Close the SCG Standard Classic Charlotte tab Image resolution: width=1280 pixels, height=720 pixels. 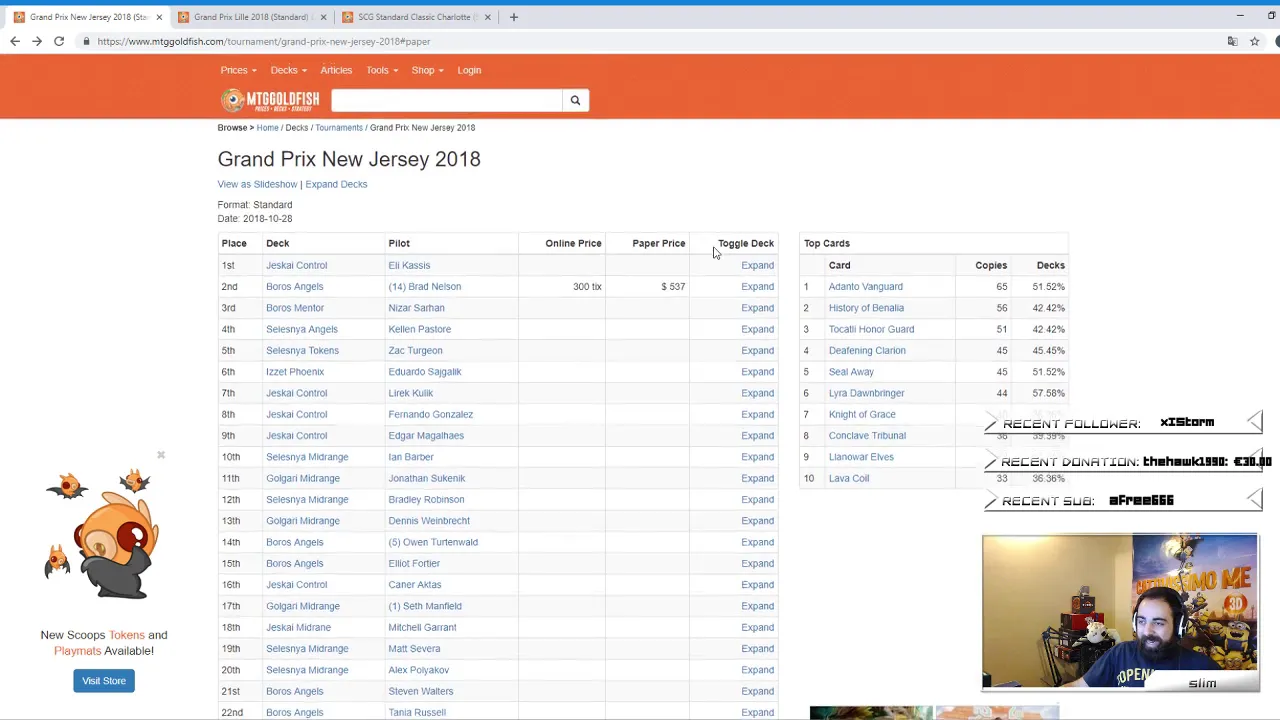pos(487,17)
